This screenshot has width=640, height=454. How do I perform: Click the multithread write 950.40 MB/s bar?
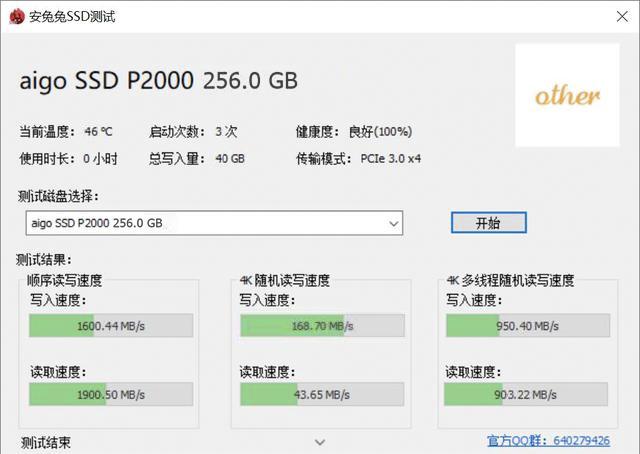point(528,325)
